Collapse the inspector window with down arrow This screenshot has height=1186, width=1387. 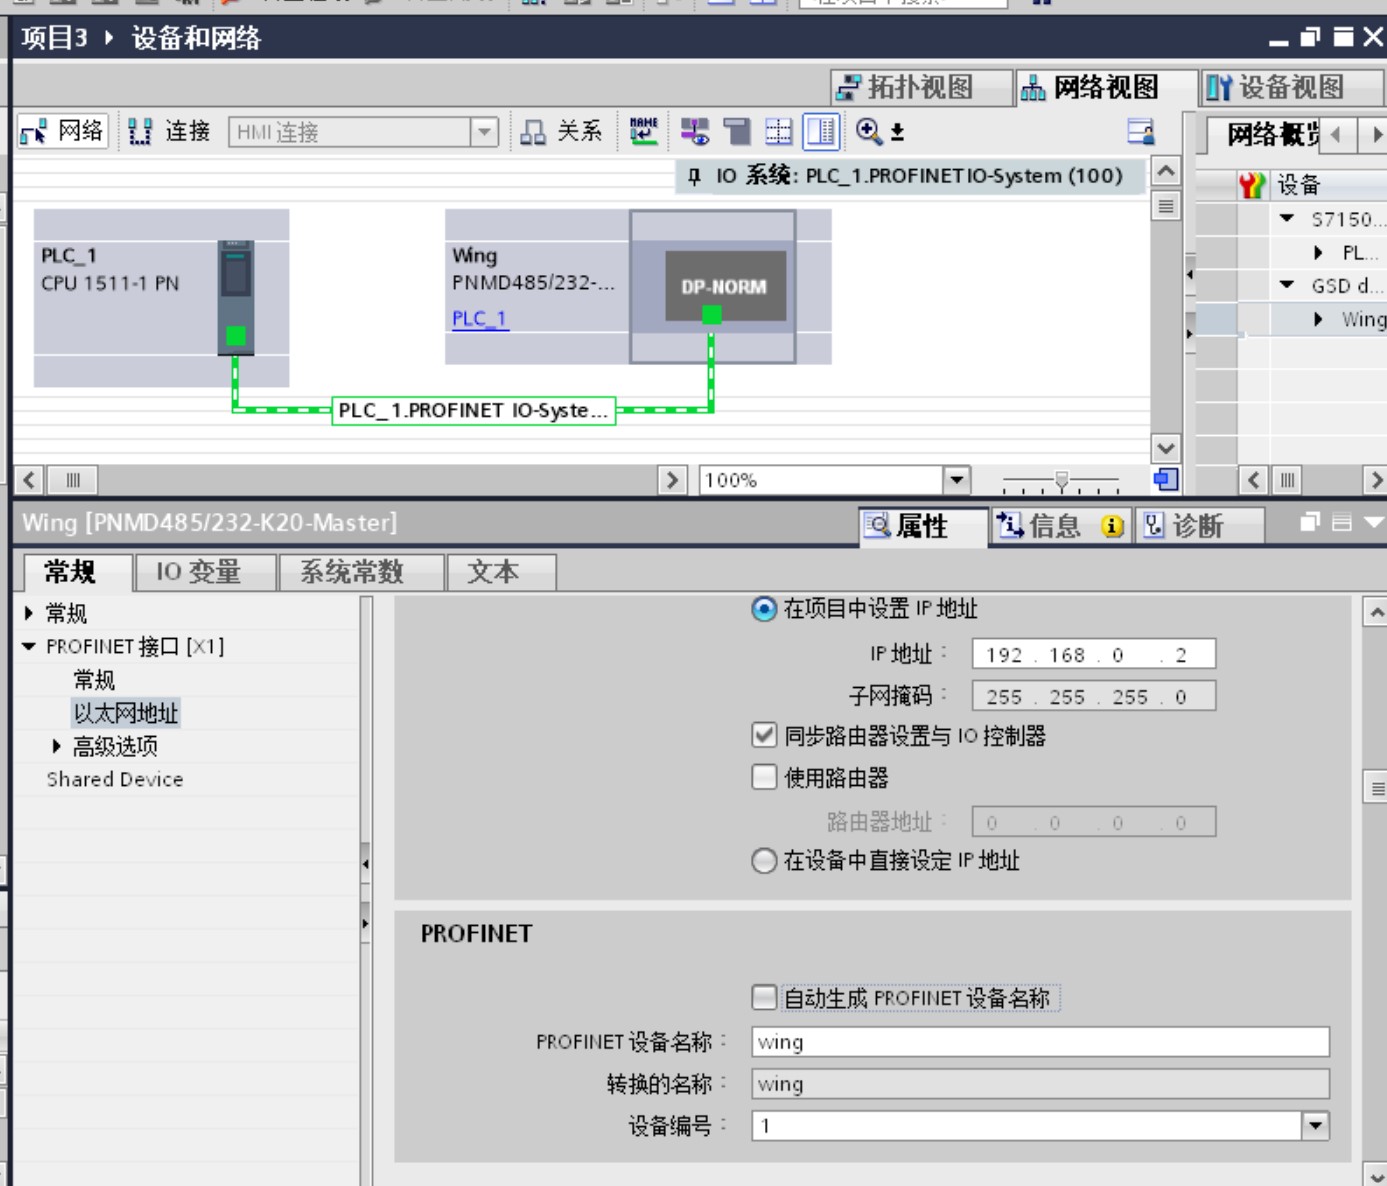pyautogui.click(x=1374, y=522)
